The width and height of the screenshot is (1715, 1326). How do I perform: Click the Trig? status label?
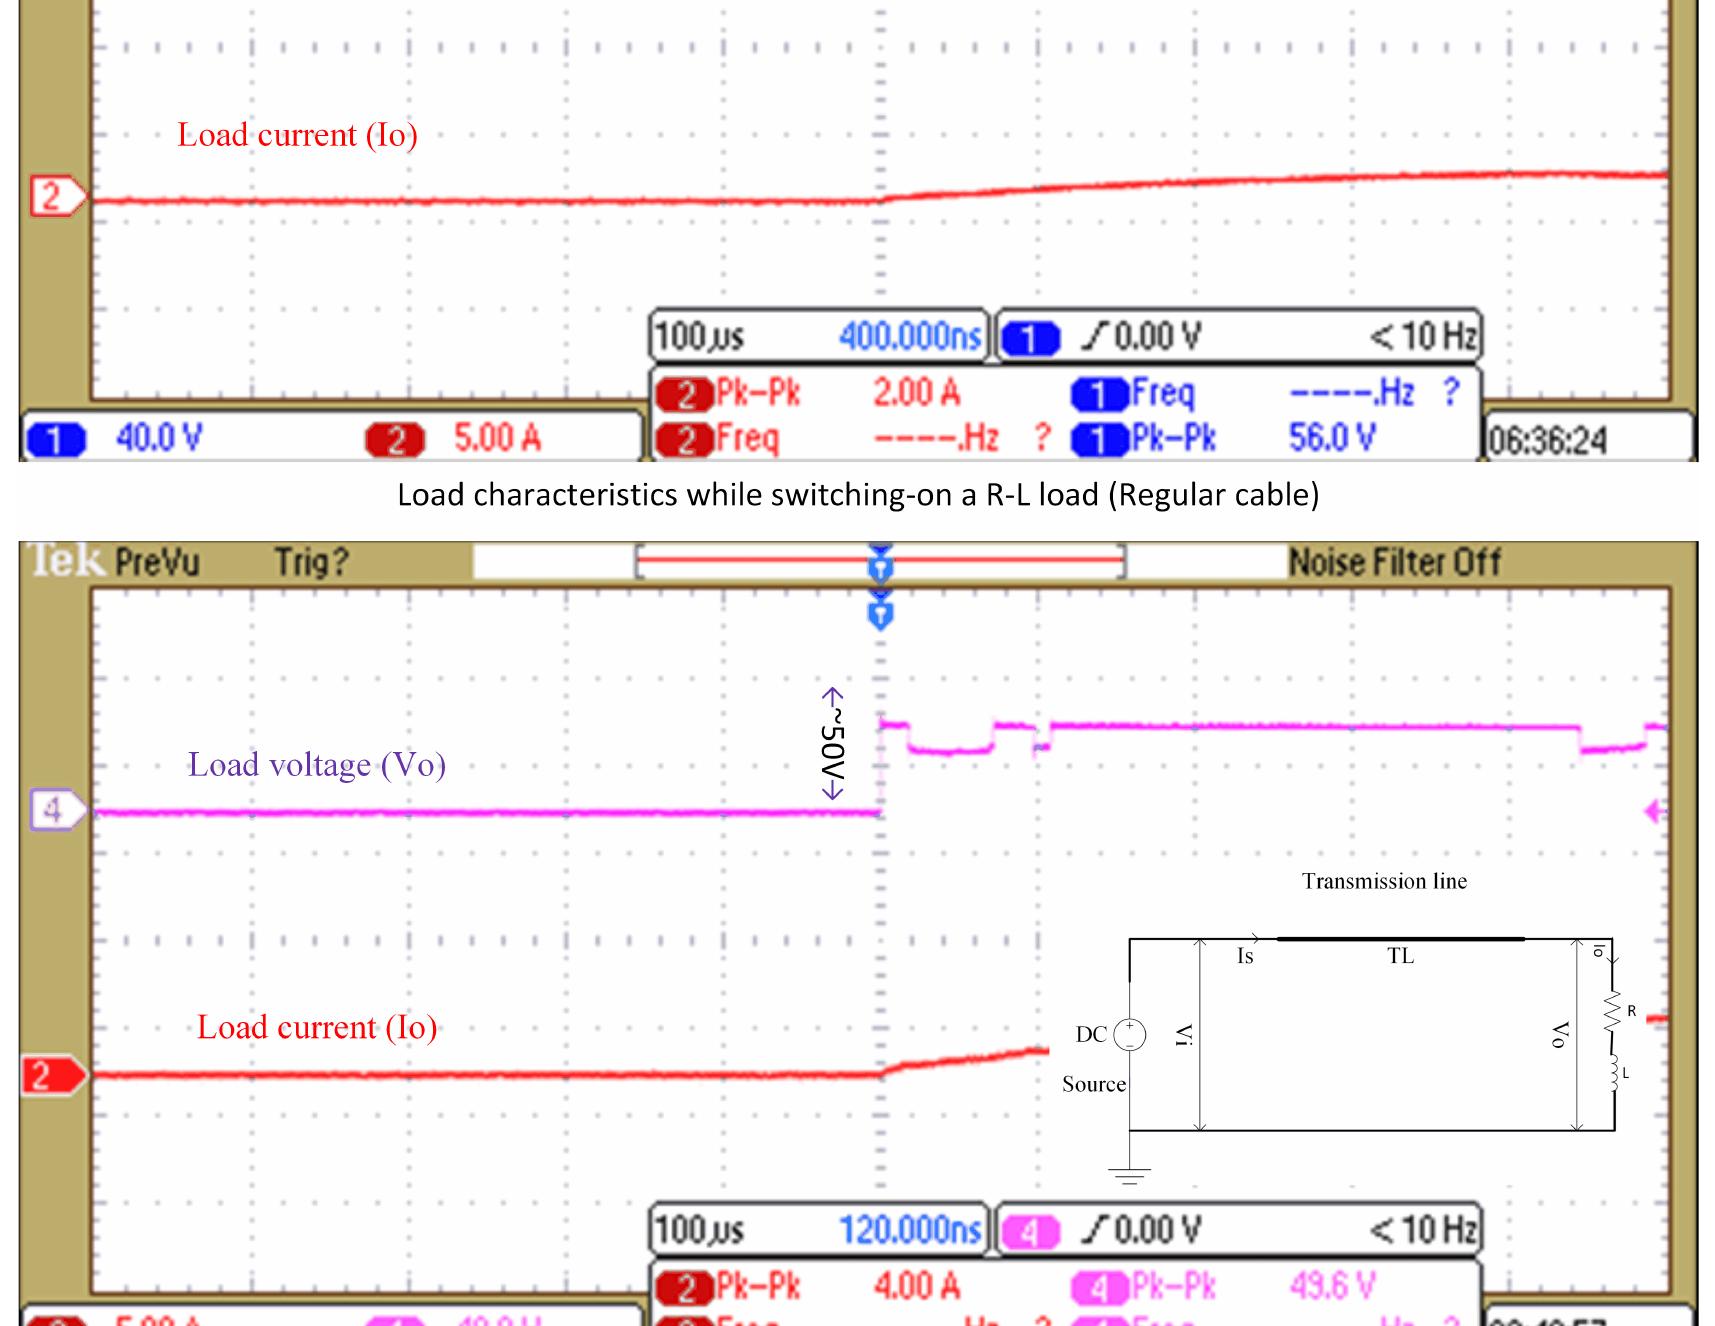(312, 562)
